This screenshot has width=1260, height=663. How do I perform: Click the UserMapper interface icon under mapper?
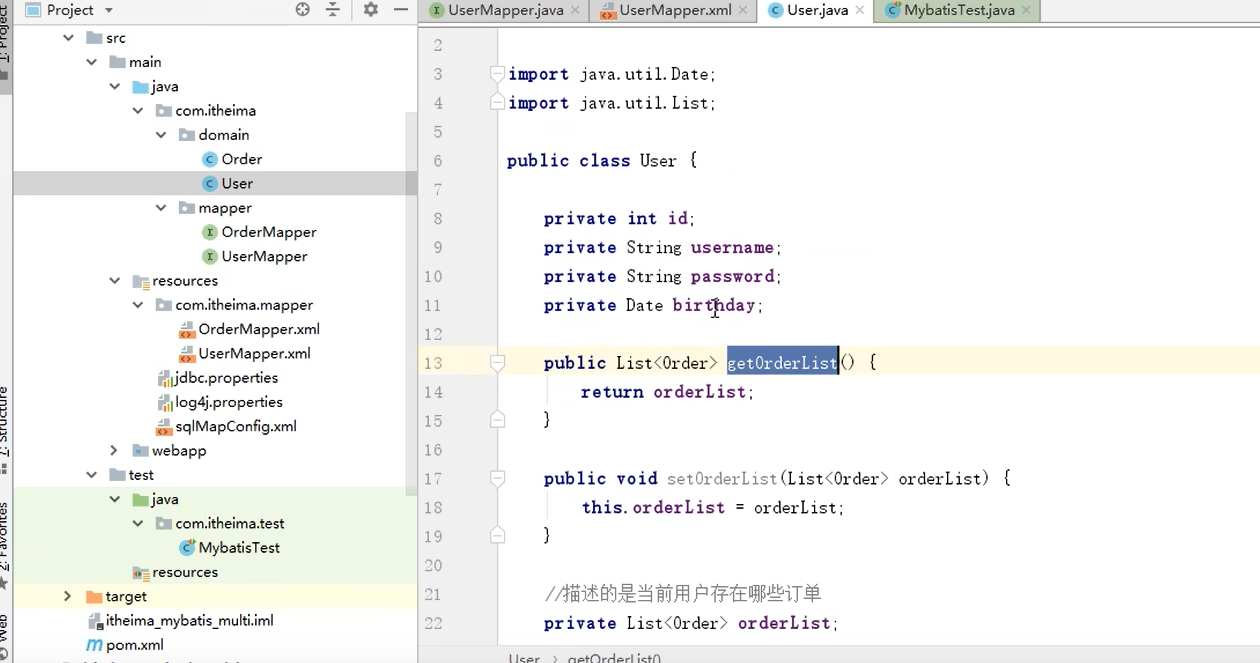(x=208, y=256)
